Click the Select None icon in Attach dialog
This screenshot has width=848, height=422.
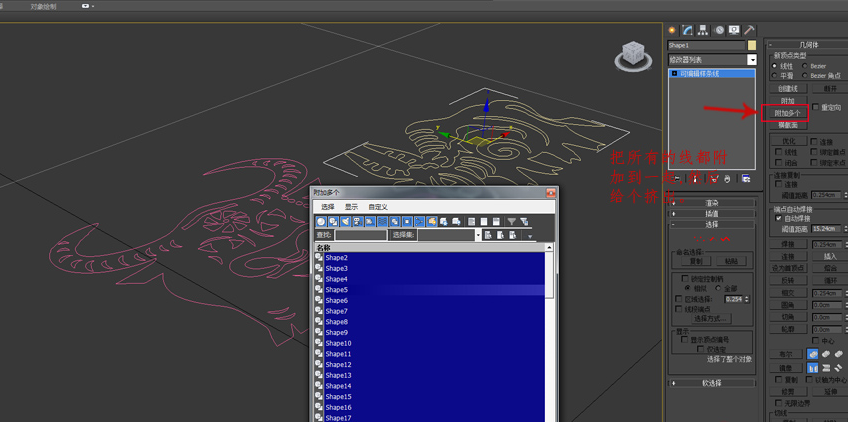483,222
